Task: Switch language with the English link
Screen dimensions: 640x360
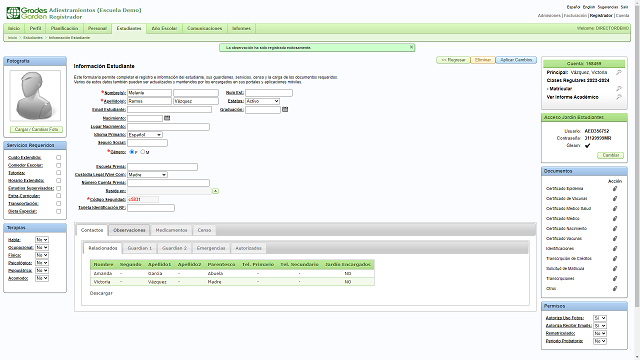Action: coord(589,7)
